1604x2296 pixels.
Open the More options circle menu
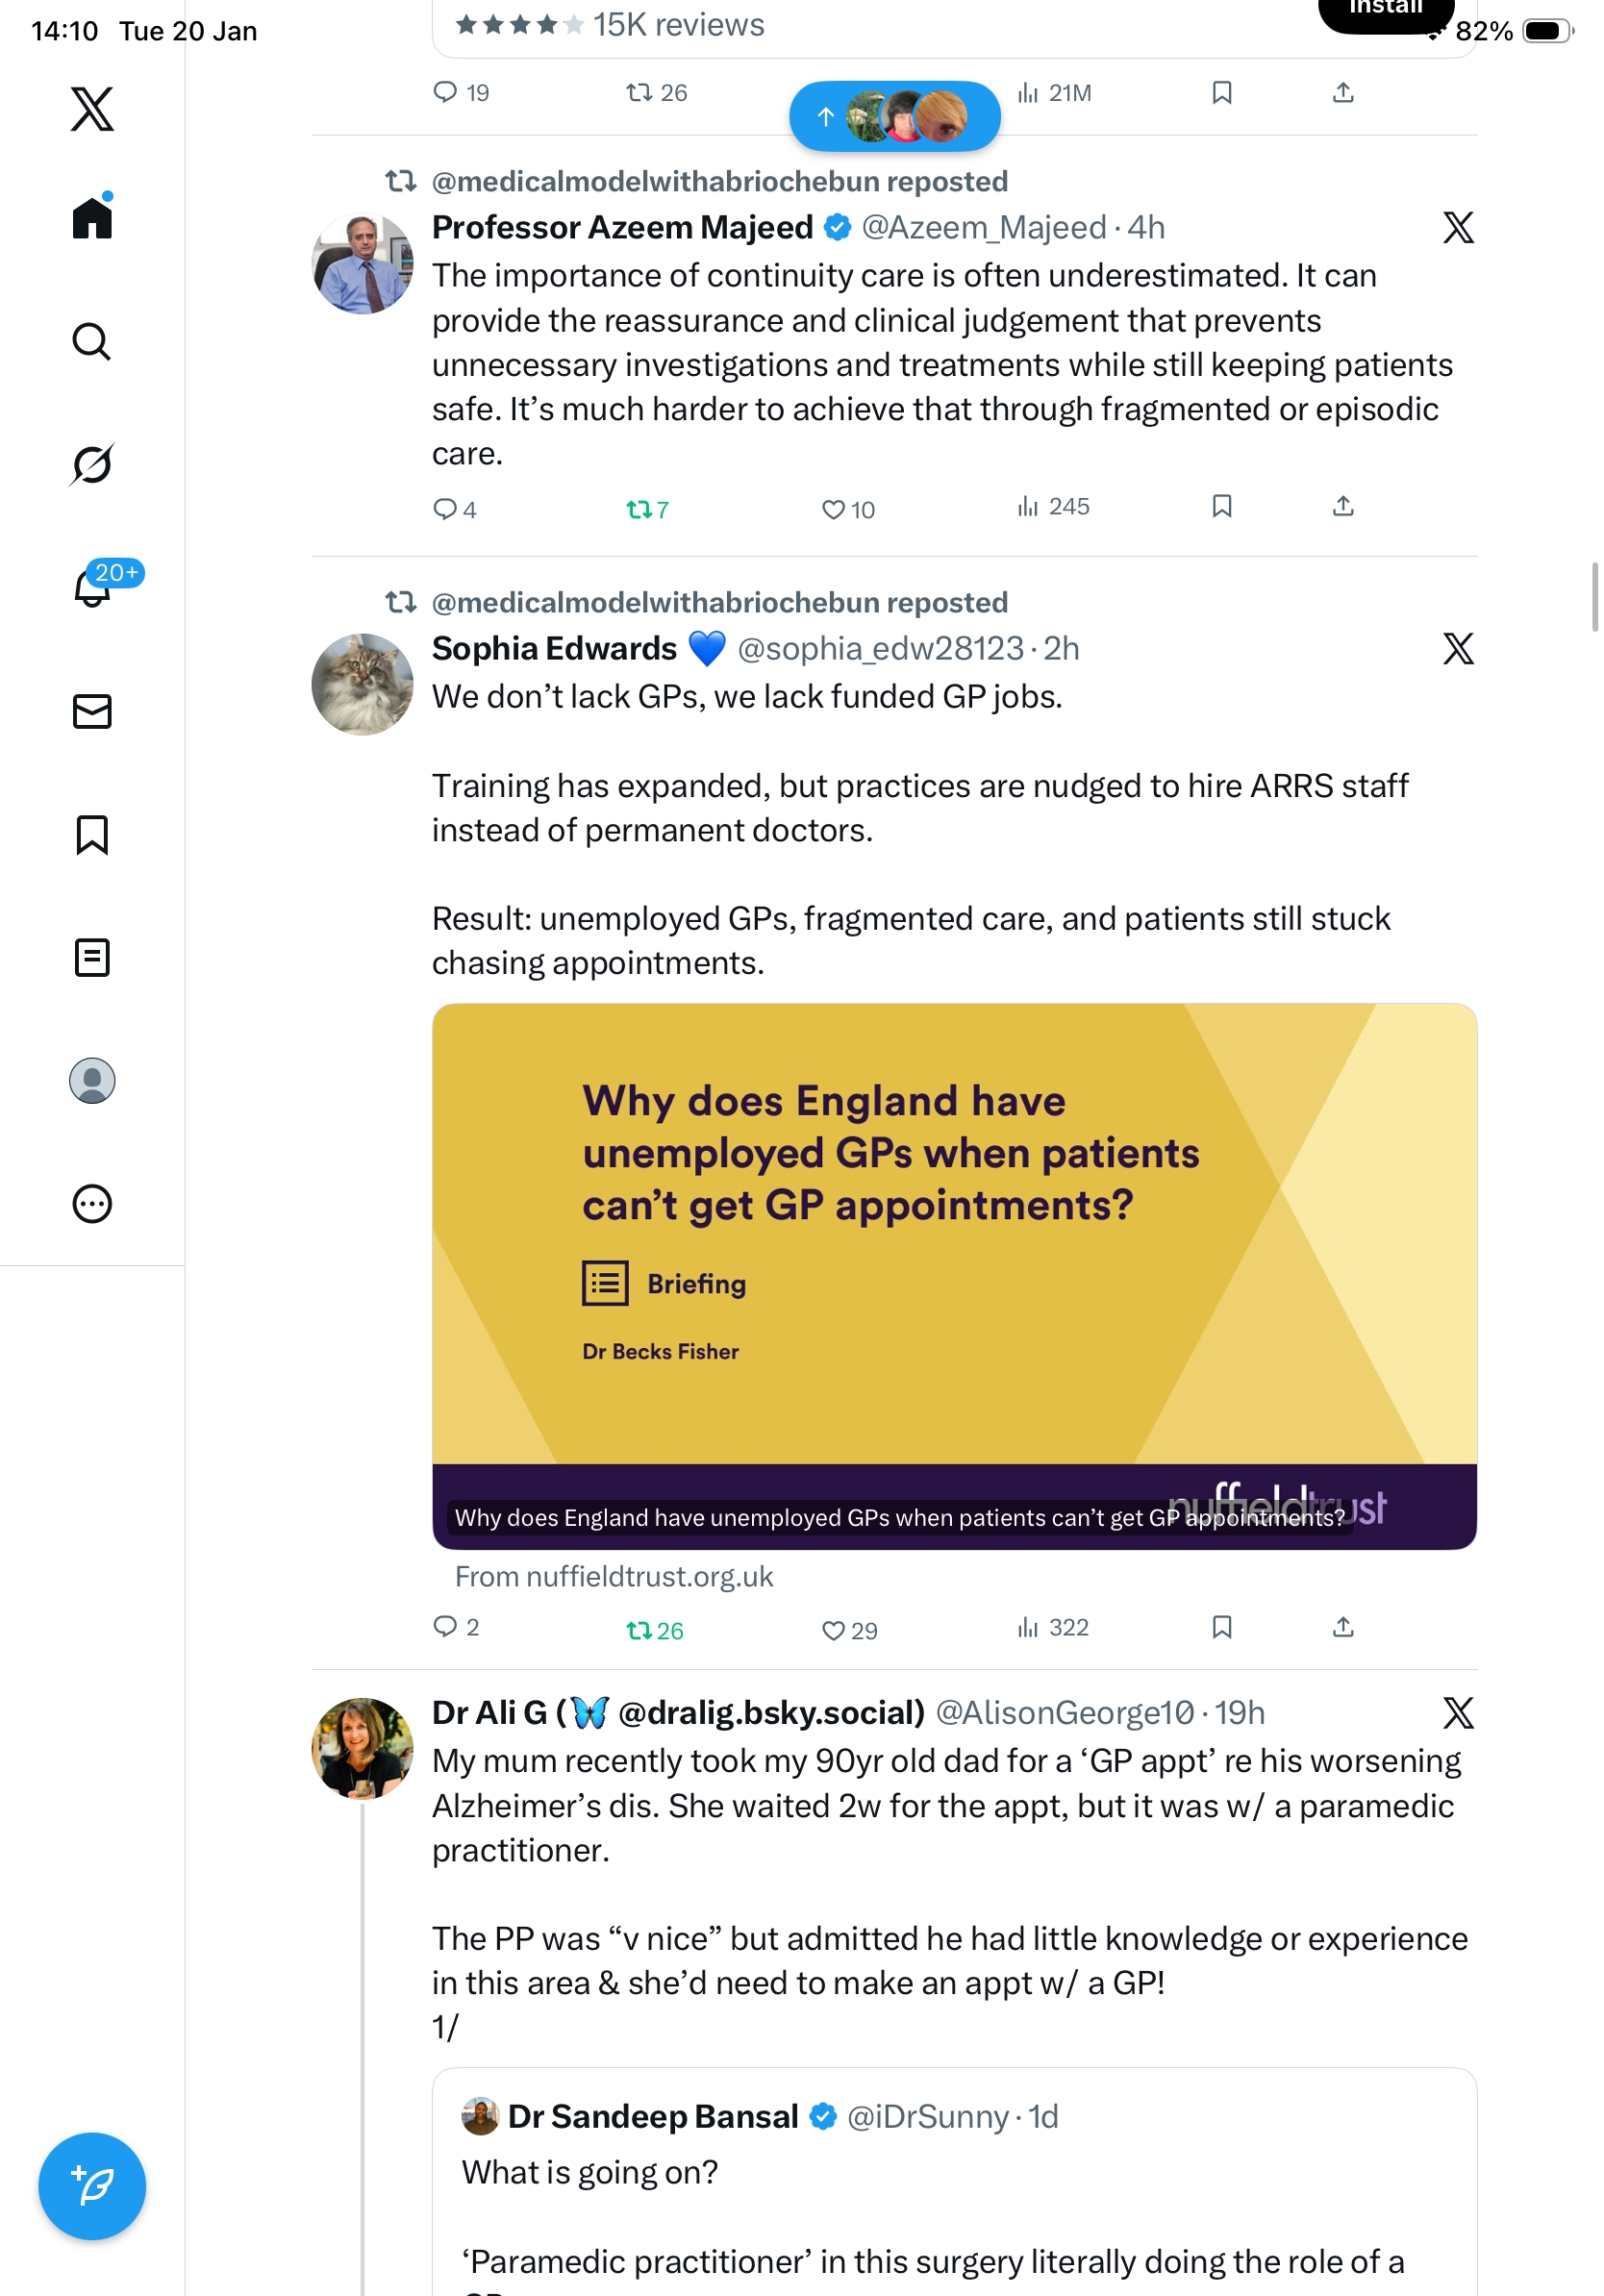92,1204
